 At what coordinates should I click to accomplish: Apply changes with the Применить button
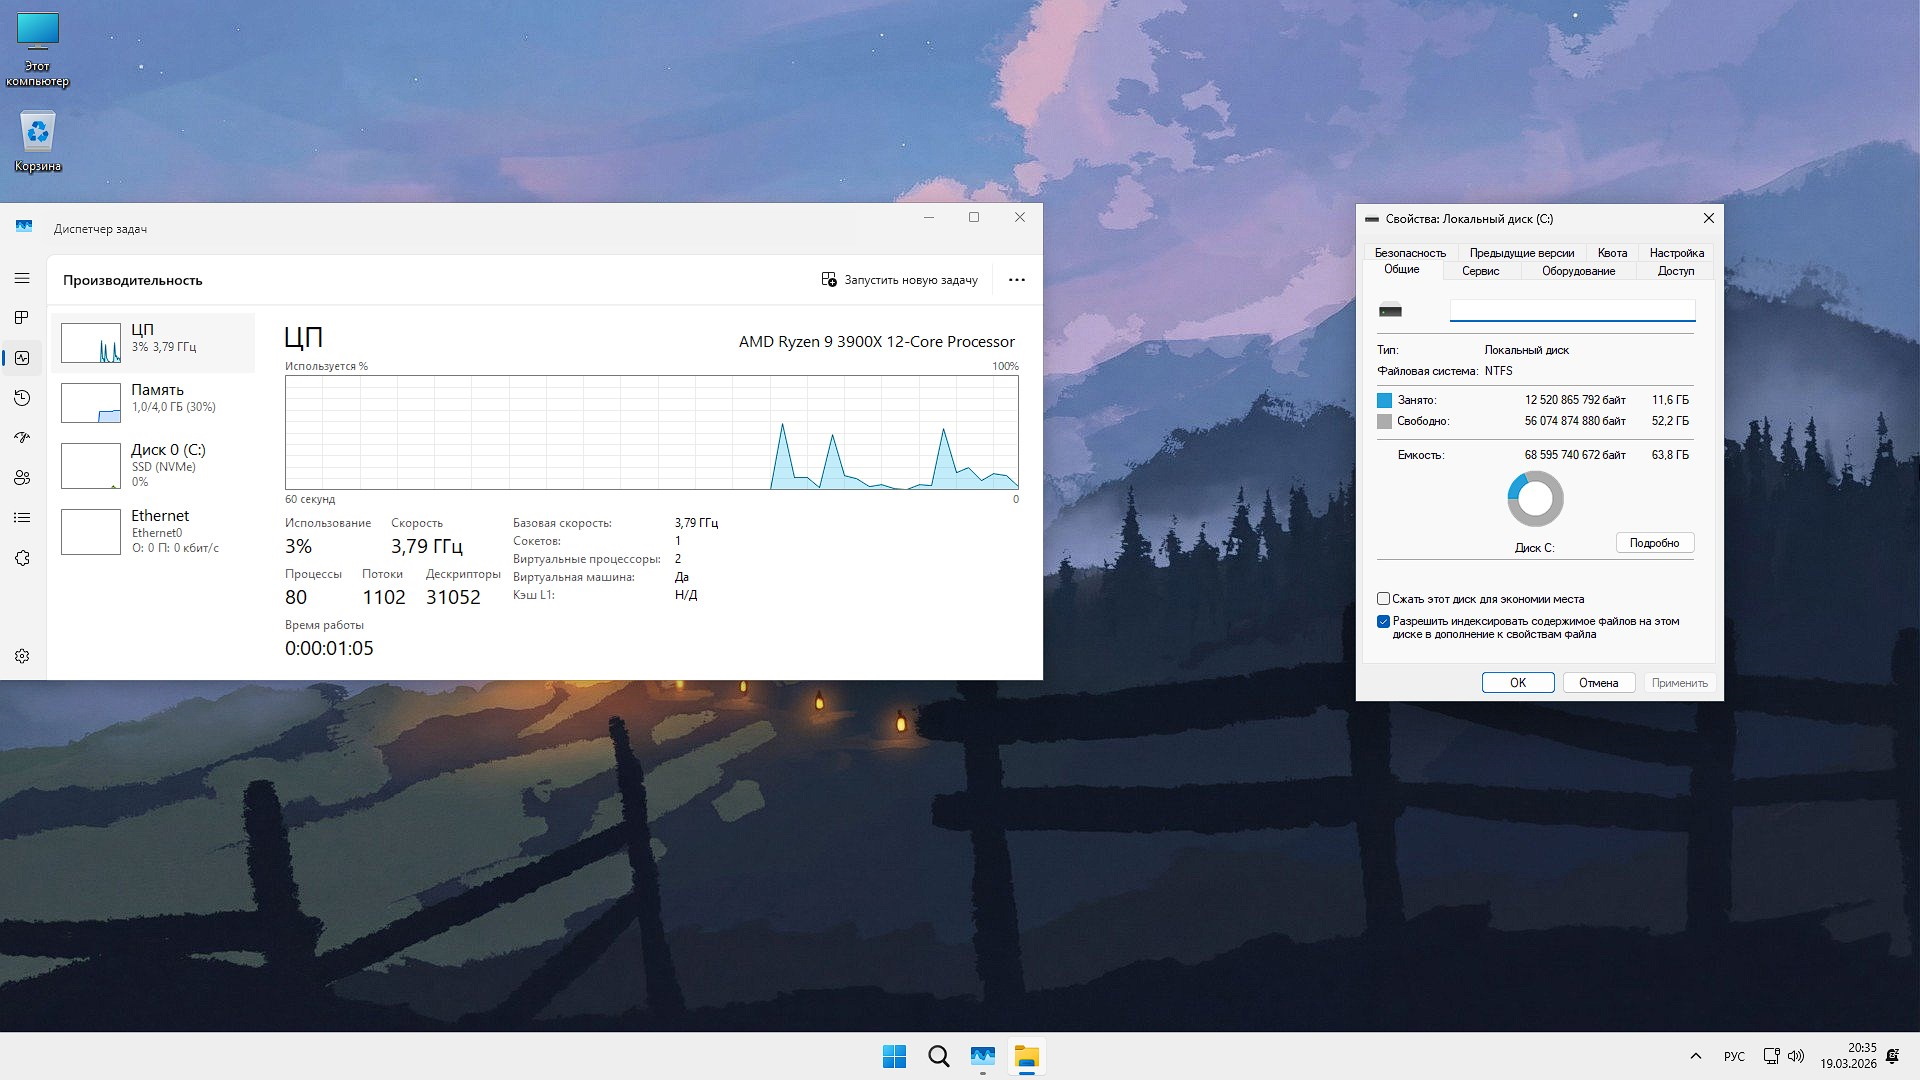tap(1679, 682)
